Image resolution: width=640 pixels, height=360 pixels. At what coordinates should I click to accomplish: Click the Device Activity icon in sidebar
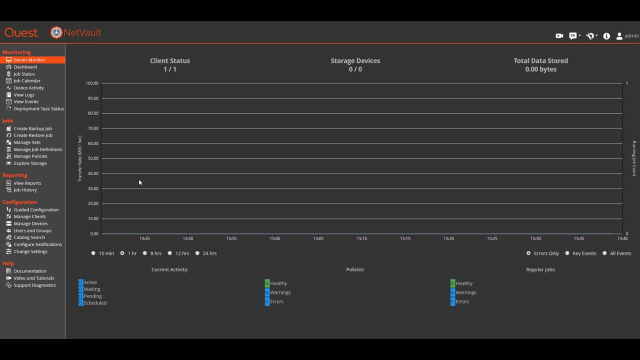9,88
